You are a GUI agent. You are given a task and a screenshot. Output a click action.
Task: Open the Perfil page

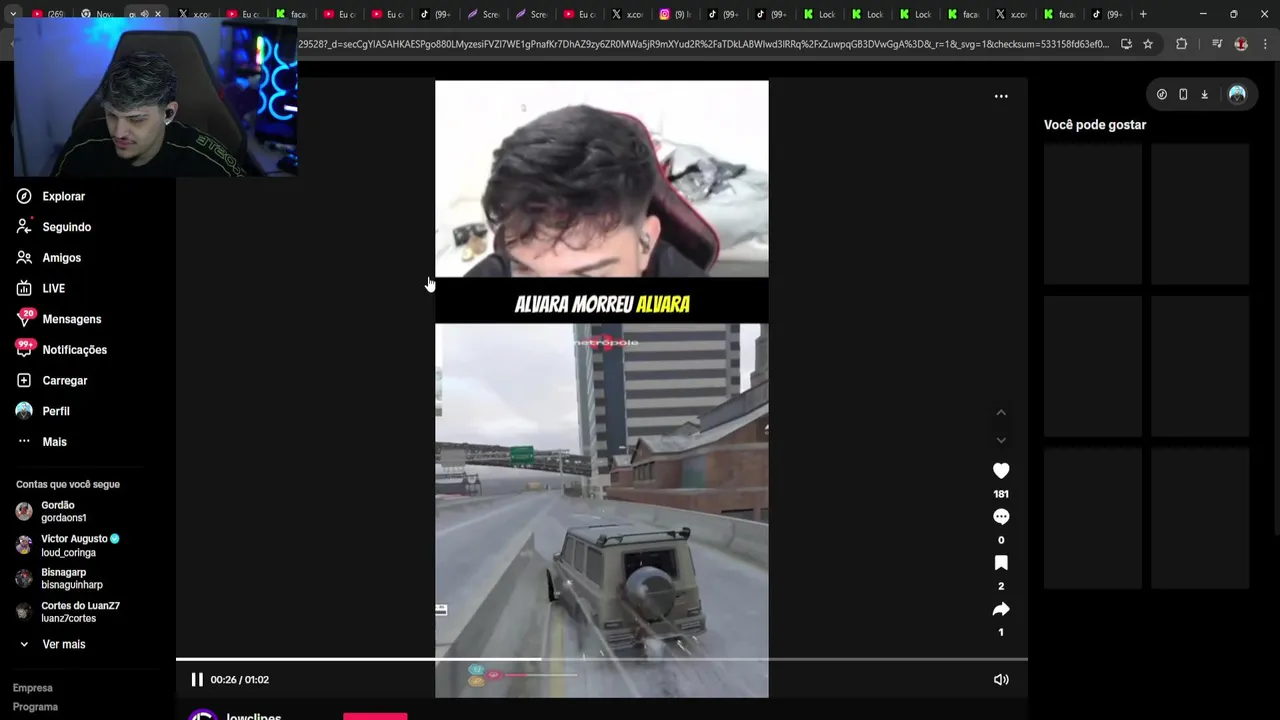[44, 411]
